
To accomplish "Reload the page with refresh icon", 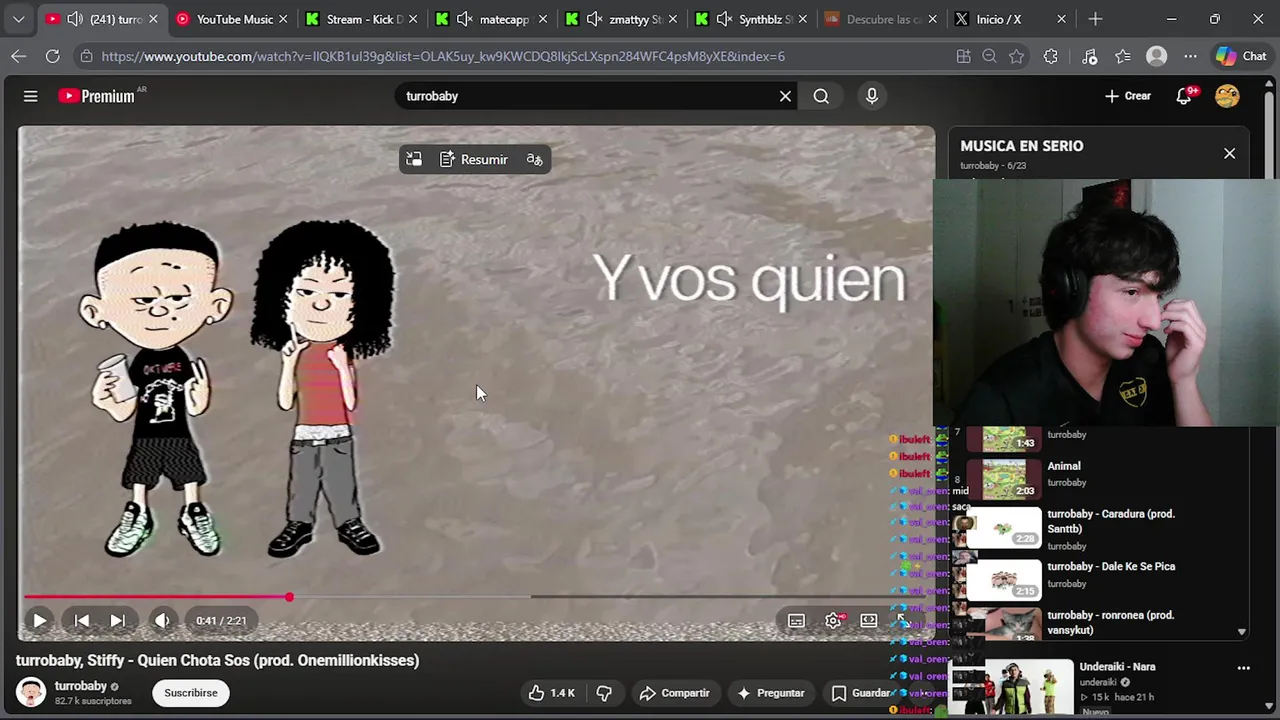I will pos(52,57).
